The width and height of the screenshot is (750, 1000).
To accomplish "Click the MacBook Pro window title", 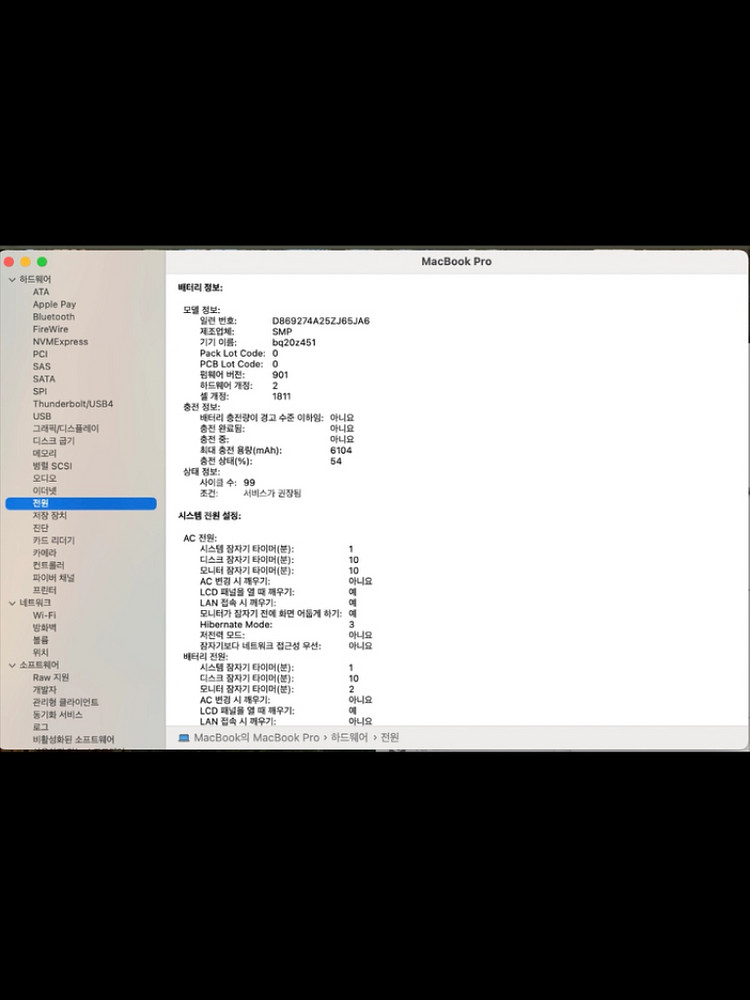I will (x=457, y=261).
